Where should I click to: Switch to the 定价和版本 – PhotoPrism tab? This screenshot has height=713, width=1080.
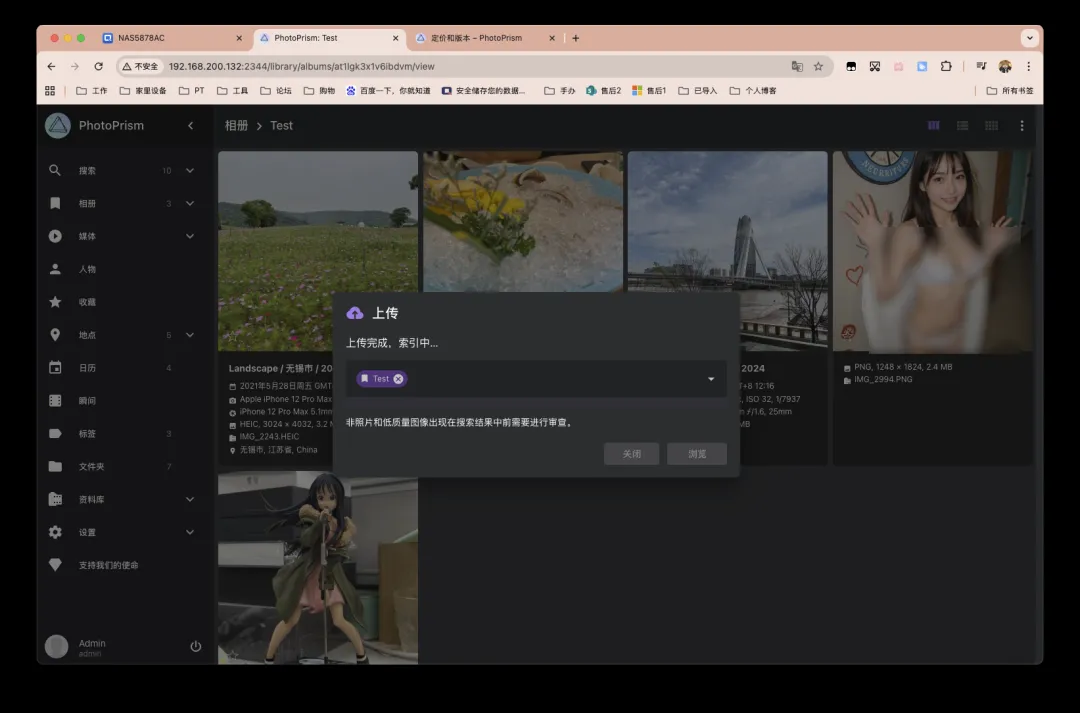click(x=476, y=38)
